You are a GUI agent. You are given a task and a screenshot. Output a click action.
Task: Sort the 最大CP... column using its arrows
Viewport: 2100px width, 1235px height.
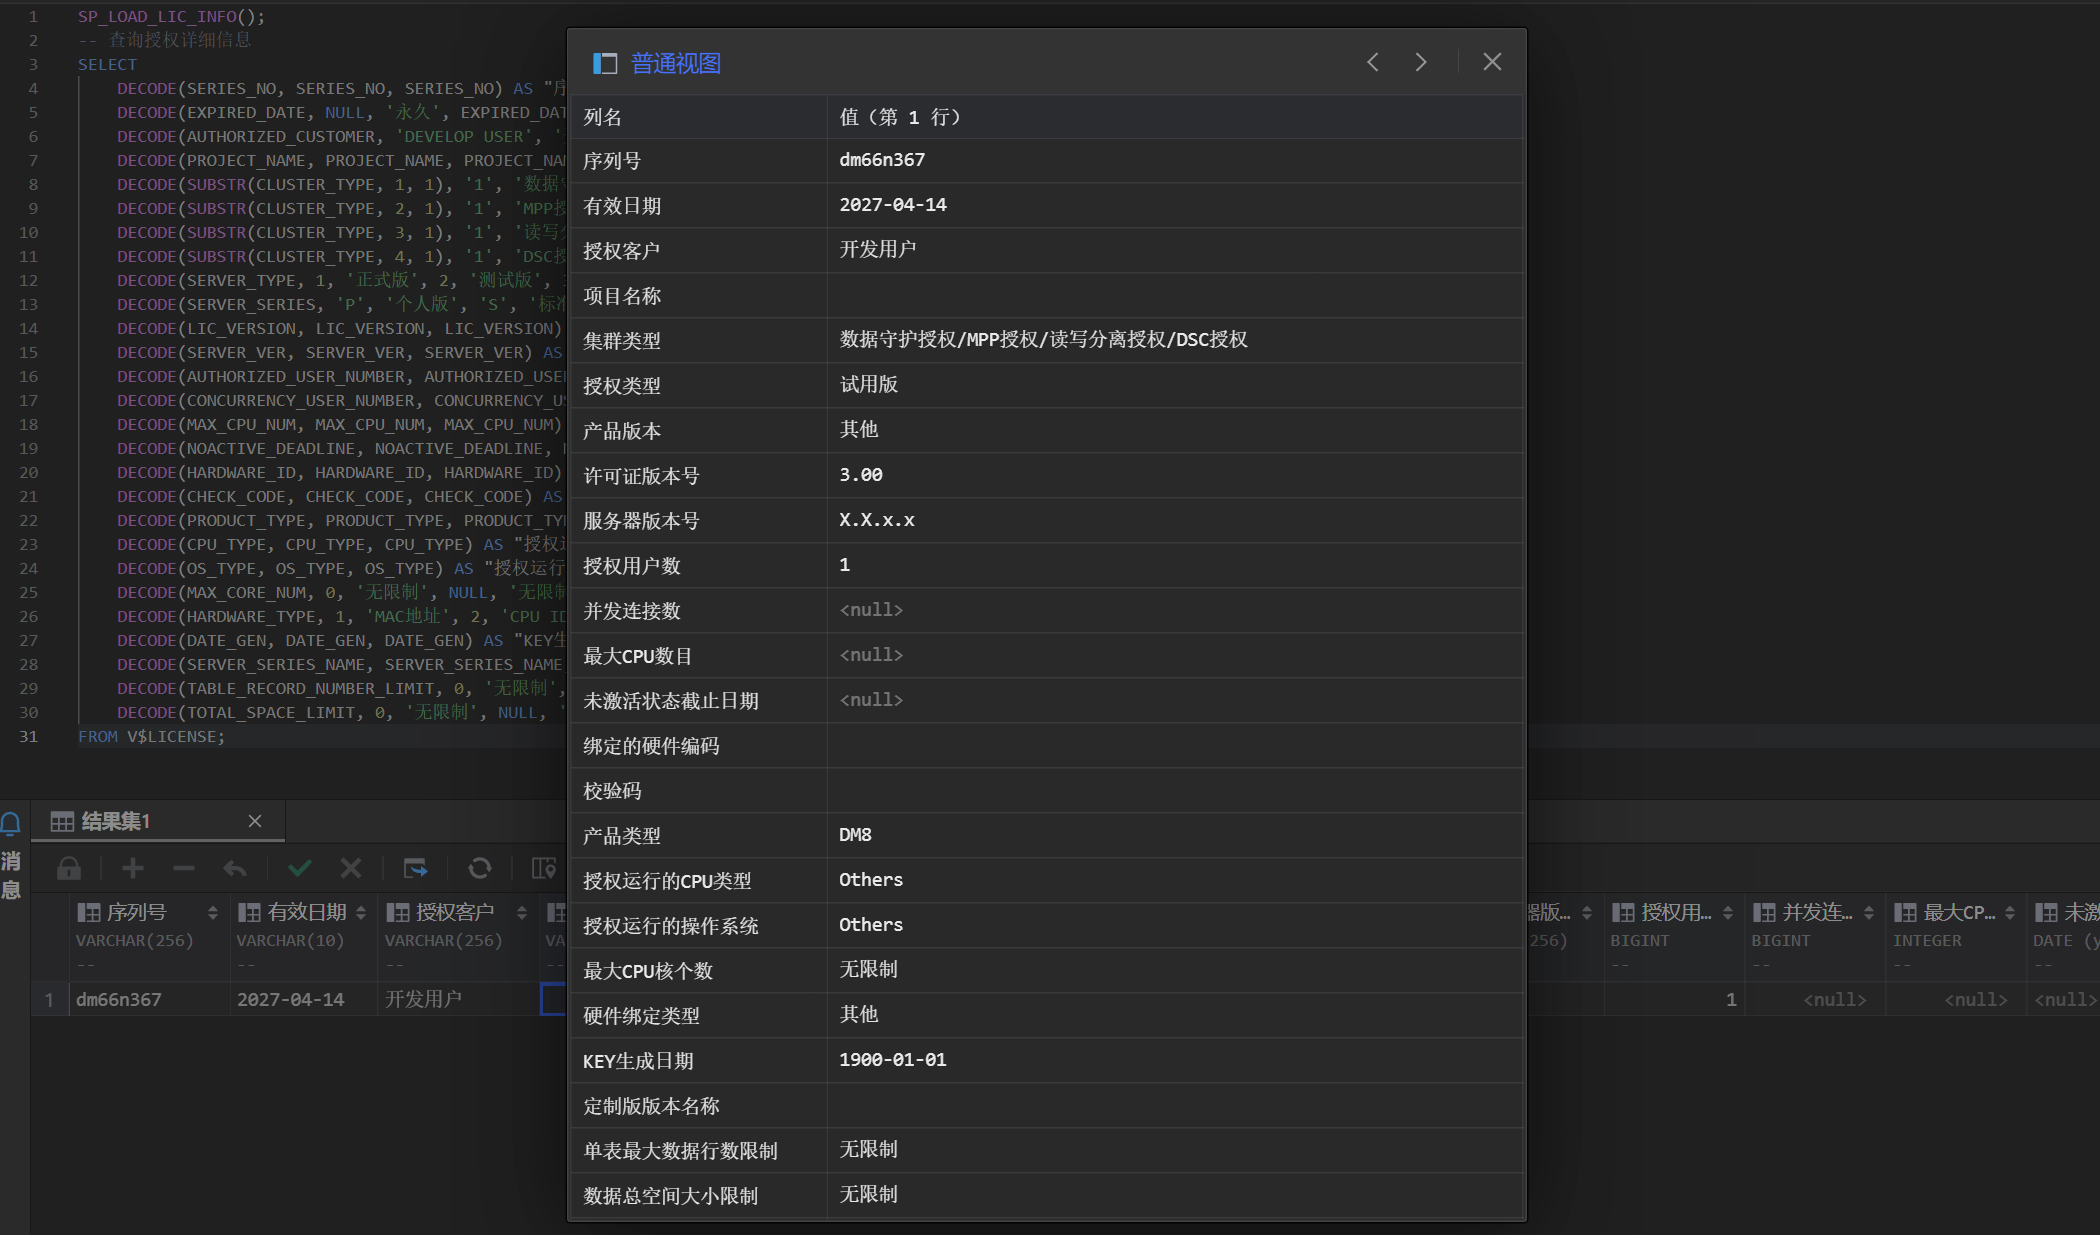[x=2009, y=912]
